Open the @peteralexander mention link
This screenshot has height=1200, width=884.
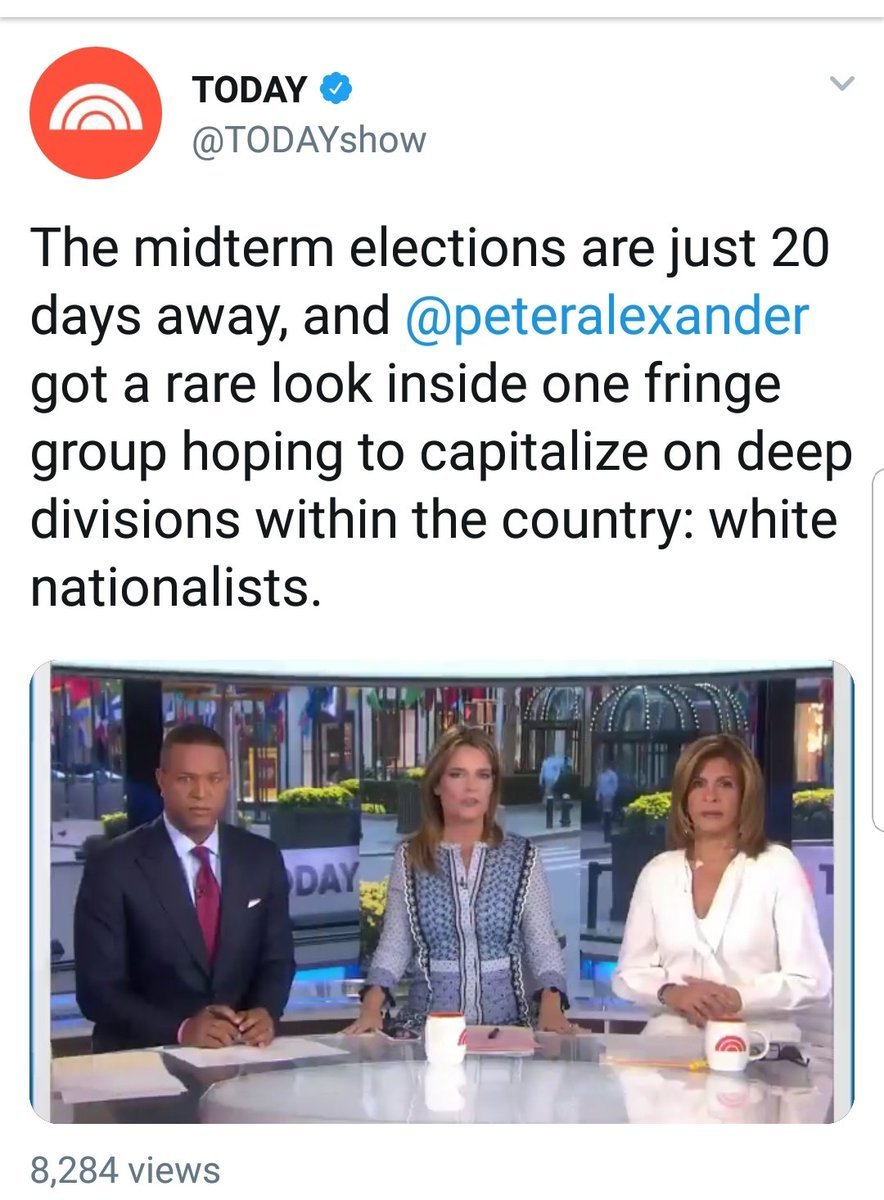pos(607,316)
